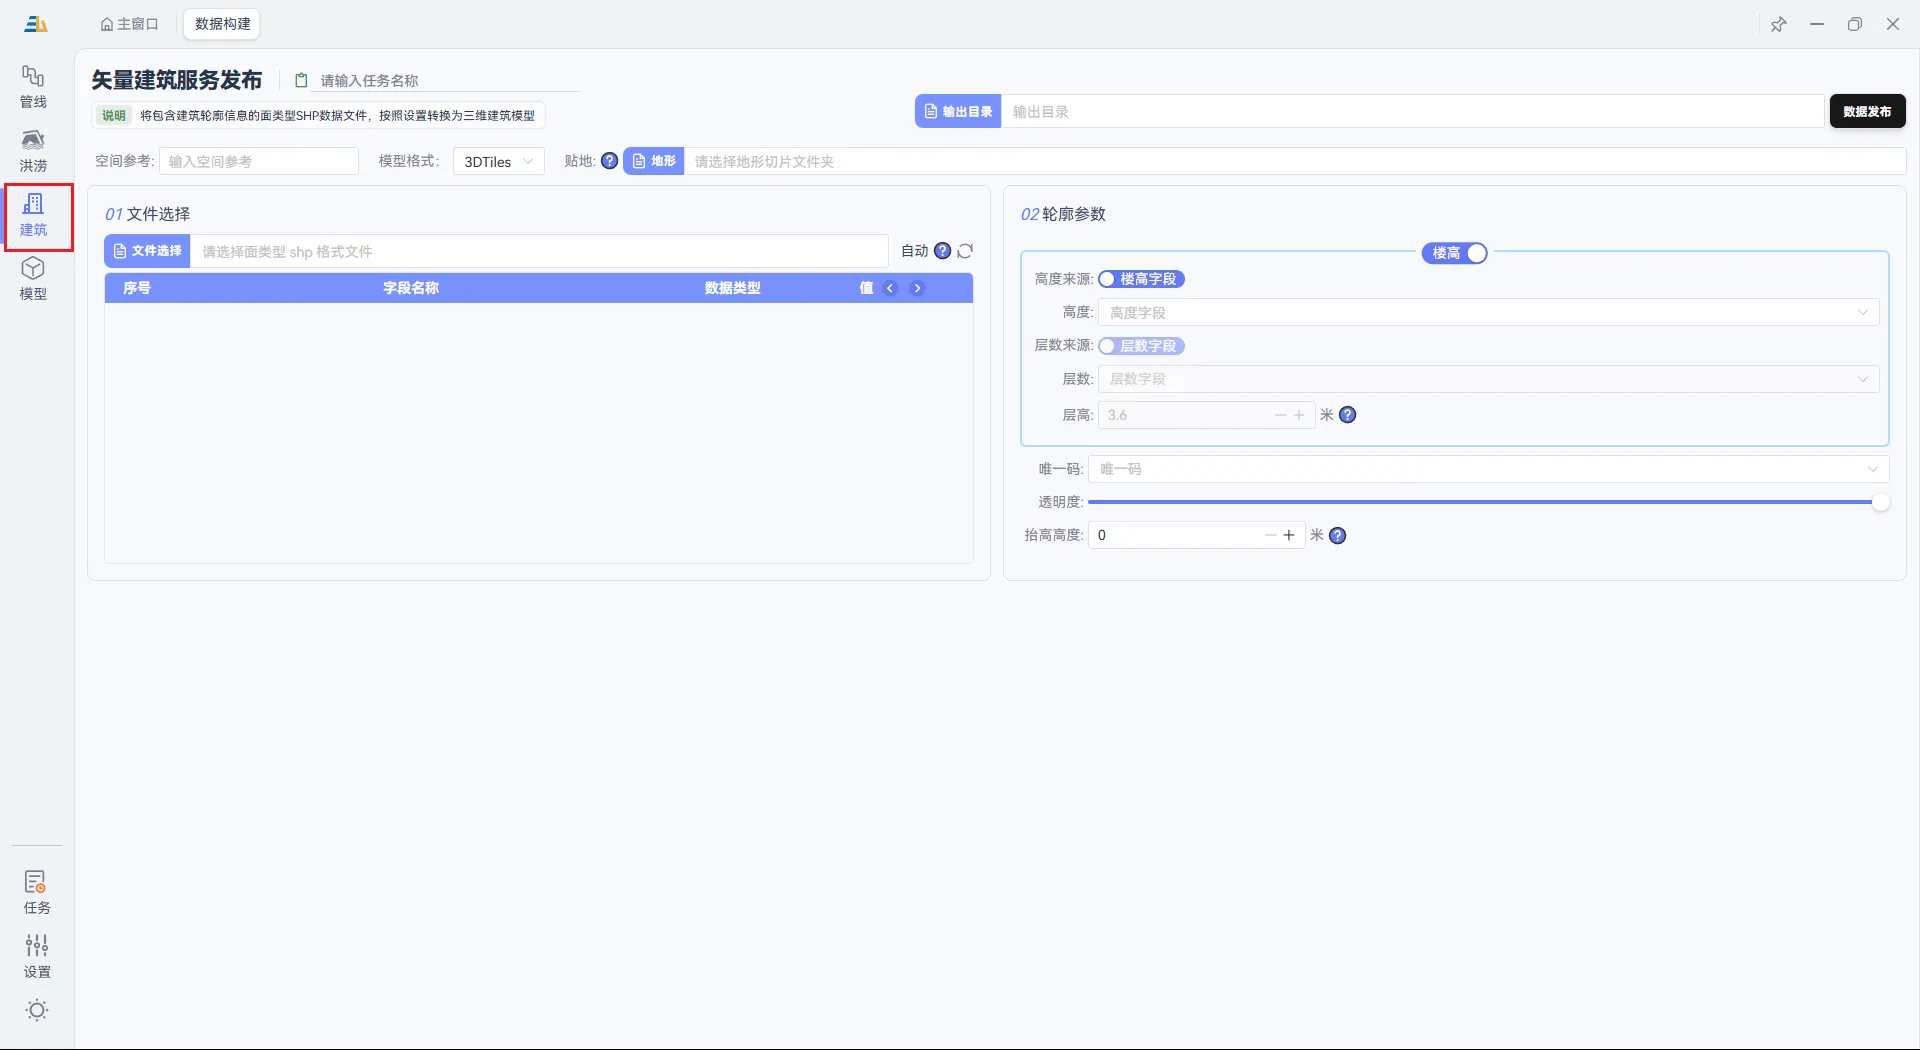Click the 空间参考 input field
Image resolution: width=1920 pixels, height=1050 pixels.
tap(259, 161)
